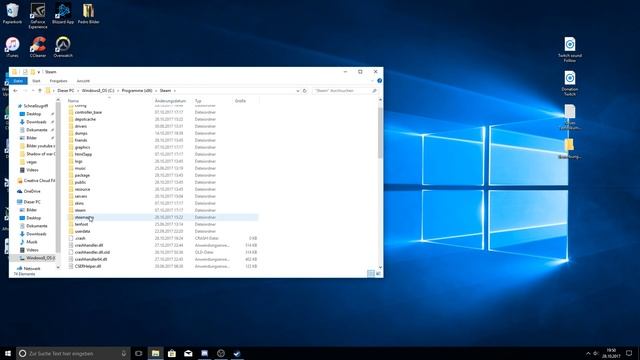Open Explorer help question mark
The width and height of the screenshot is (640, 360).
click(x=379, y=81)
